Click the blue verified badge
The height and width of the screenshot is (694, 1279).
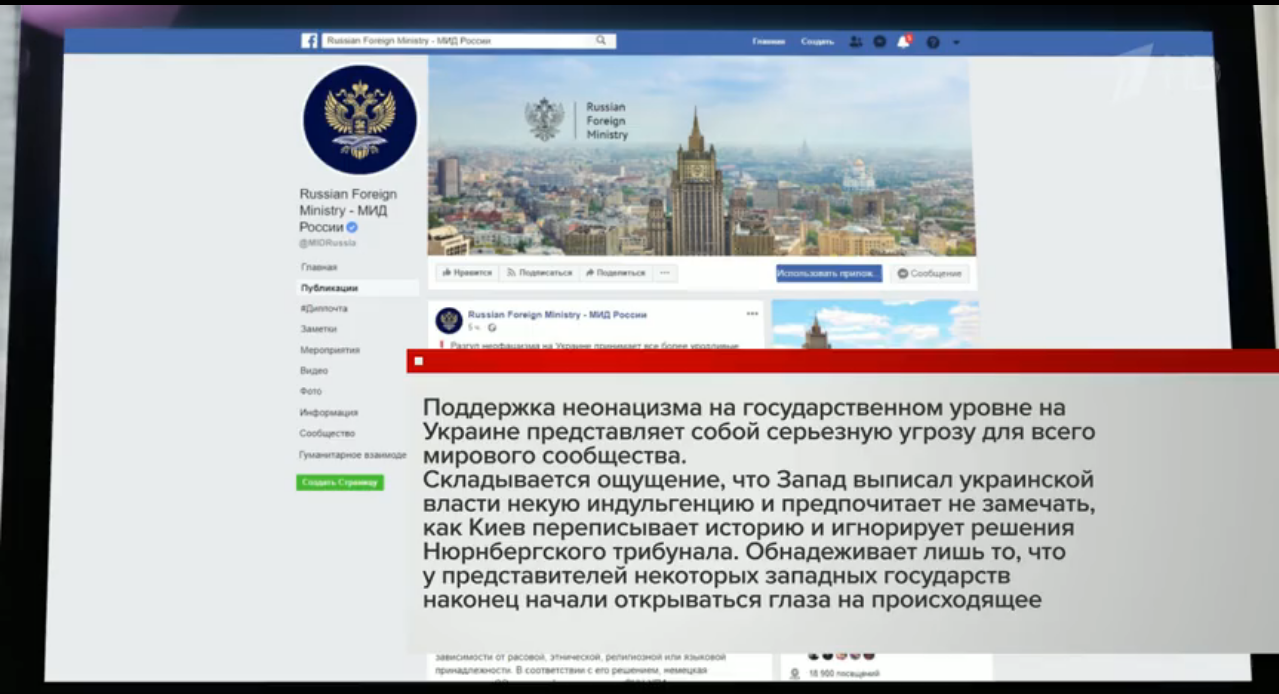tap(352, 227)
